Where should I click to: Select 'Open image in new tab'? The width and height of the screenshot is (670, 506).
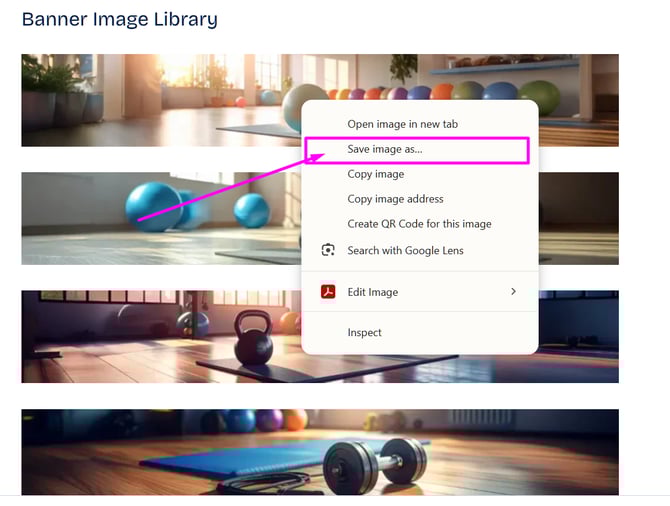(x=402, y=124)
